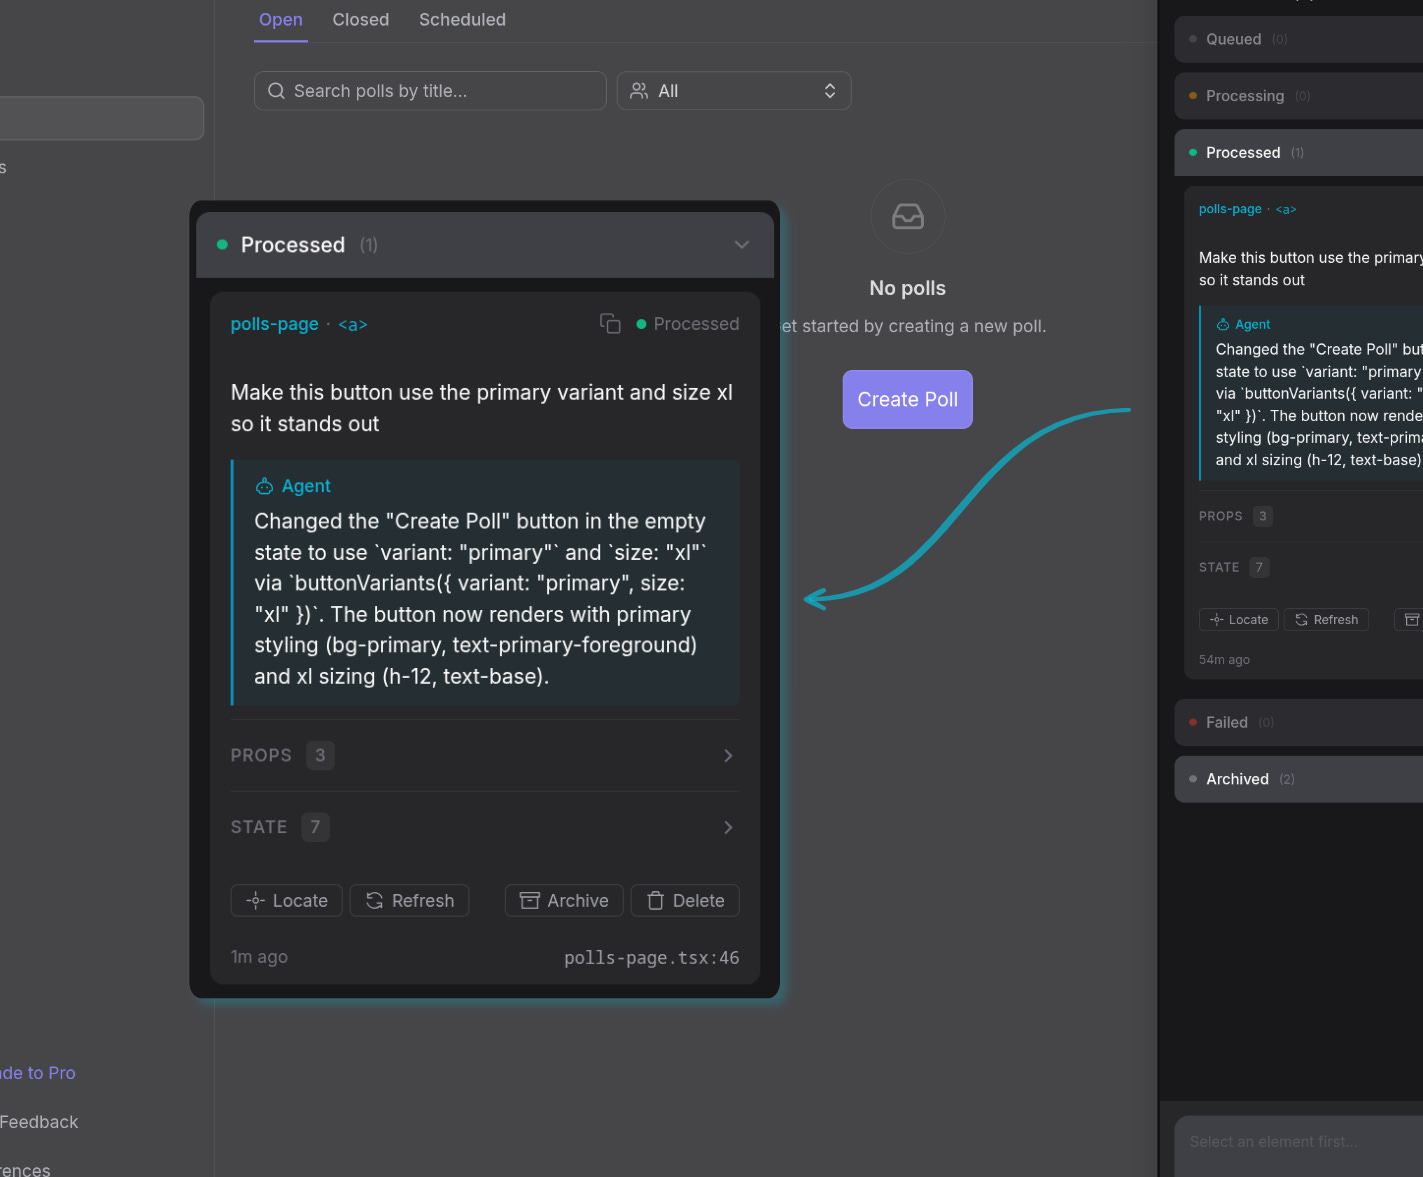The height and width of the screenshot is (1177, 1423).
Task: Select the Locate crosshair icon on the card
Action: 255,900
